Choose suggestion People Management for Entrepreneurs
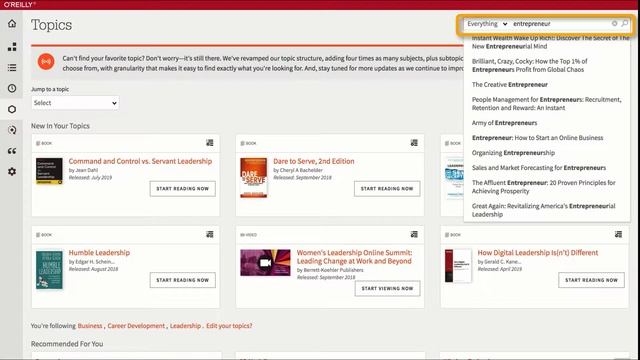Viewport: 640px width, 360px height. (x=546, y=104)
